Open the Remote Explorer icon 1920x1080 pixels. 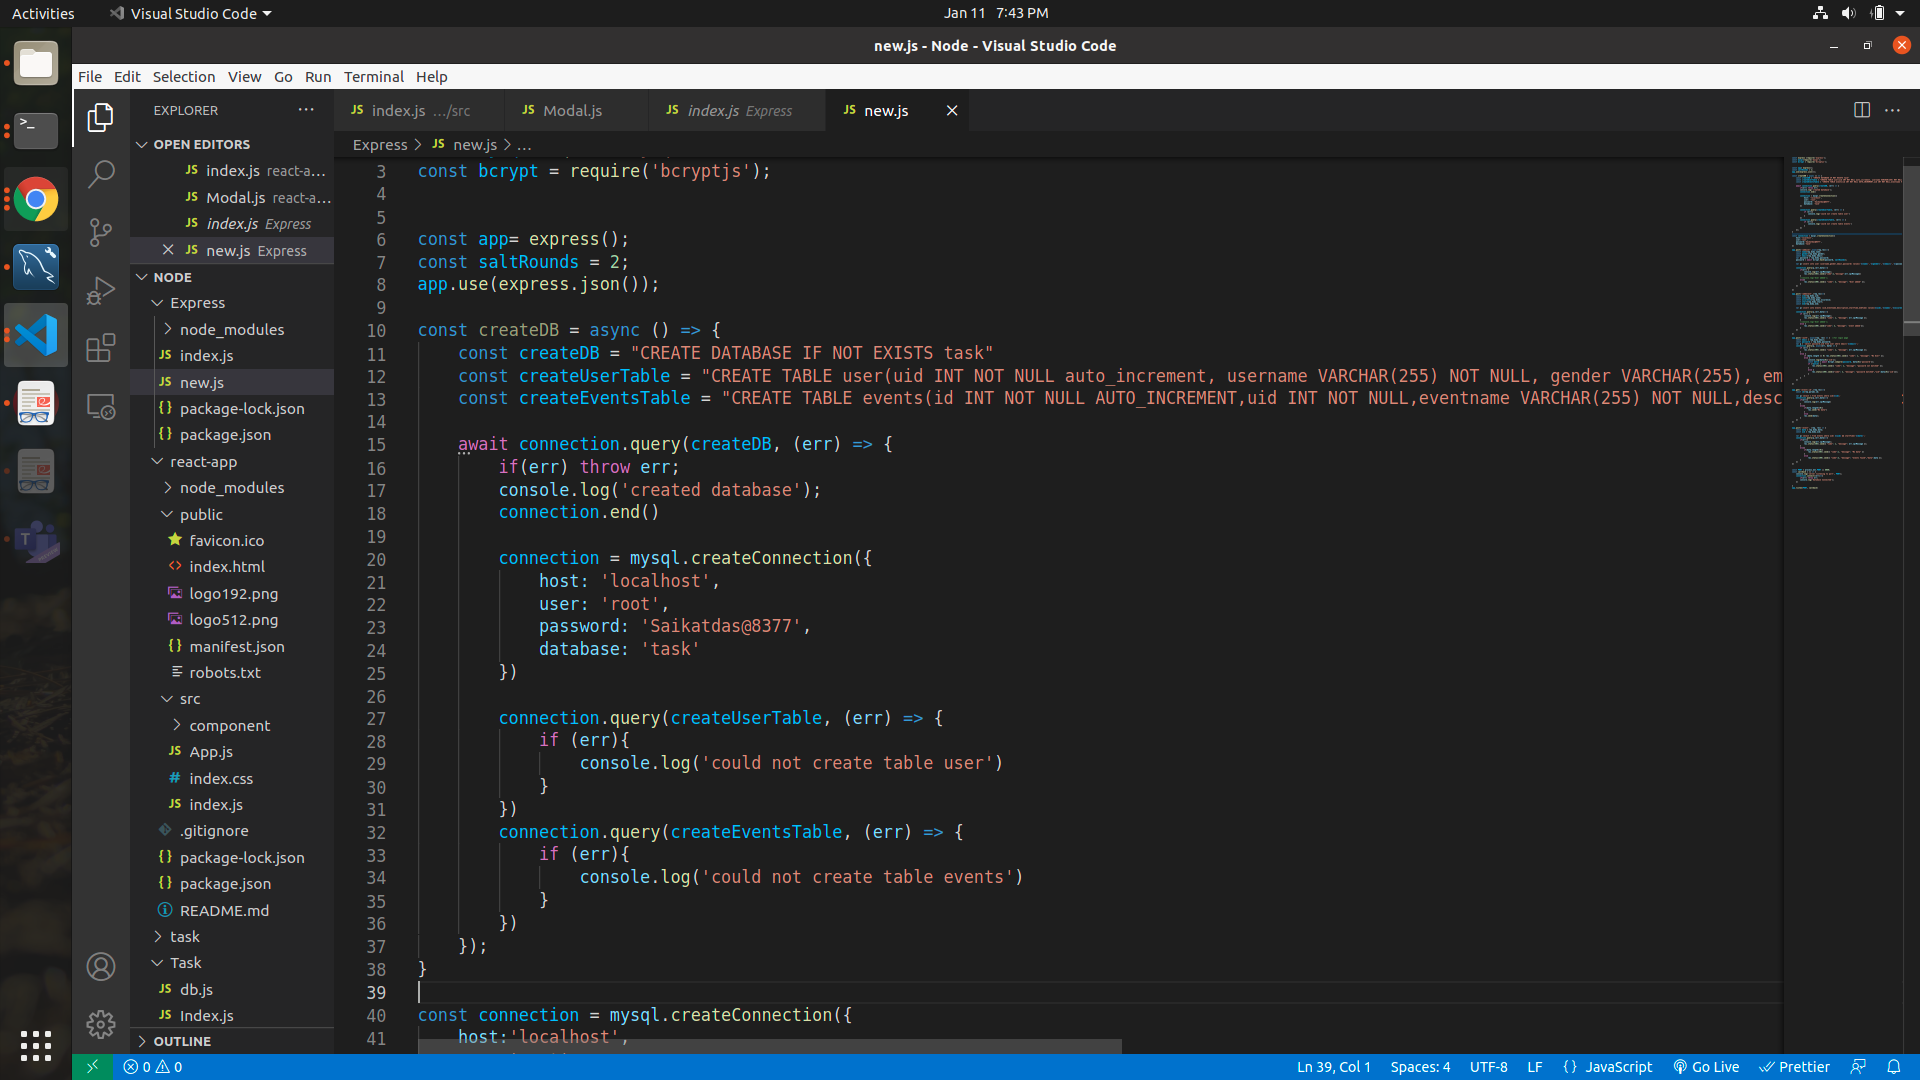(101, 406)
